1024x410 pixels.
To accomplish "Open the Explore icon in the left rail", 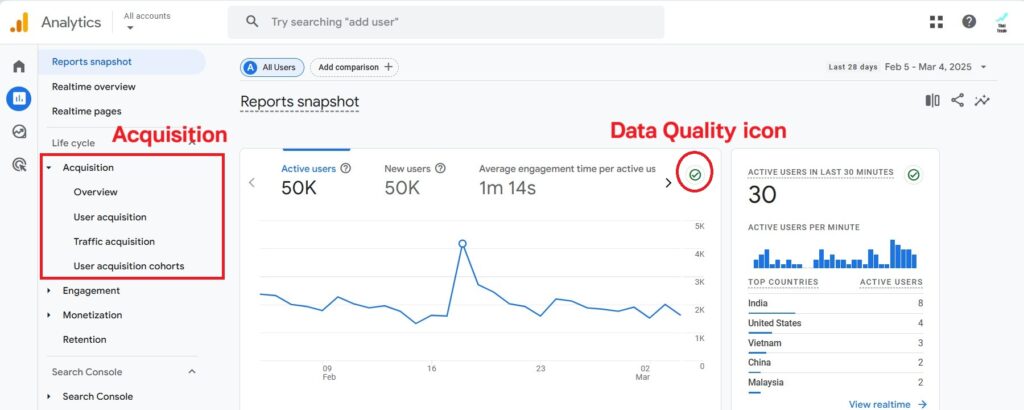I will [19, 132].
